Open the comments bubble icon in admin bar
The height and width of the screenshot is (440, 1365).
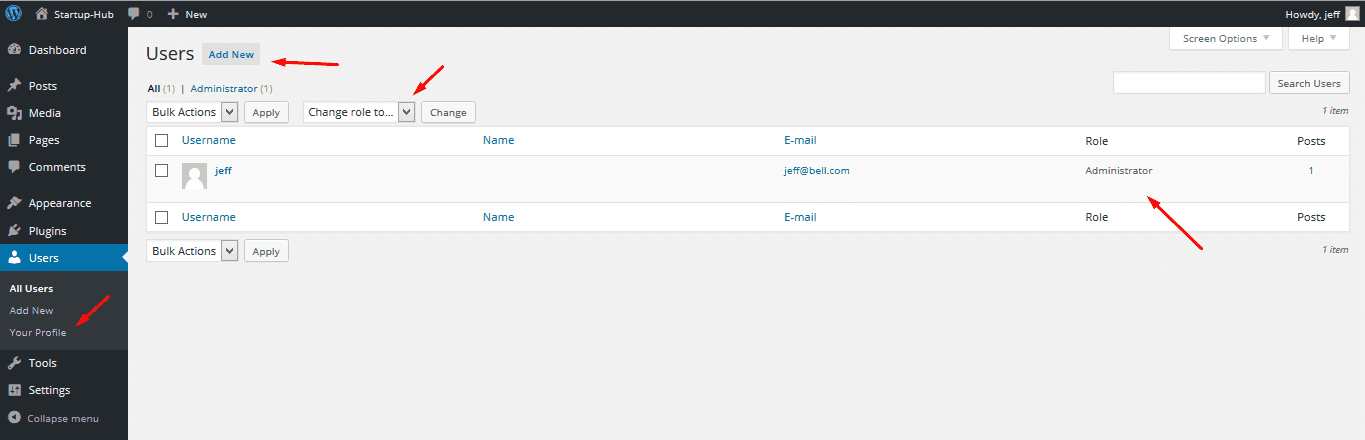pos(134,14)
